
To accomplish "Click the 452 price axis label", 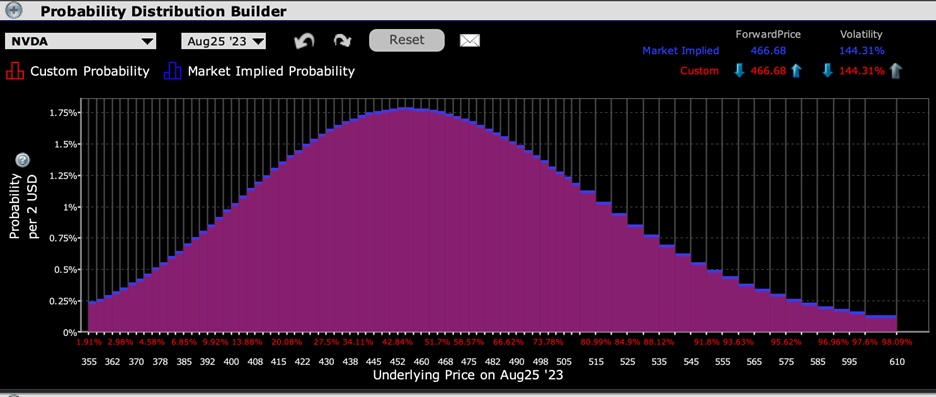I will click(398, 362).
